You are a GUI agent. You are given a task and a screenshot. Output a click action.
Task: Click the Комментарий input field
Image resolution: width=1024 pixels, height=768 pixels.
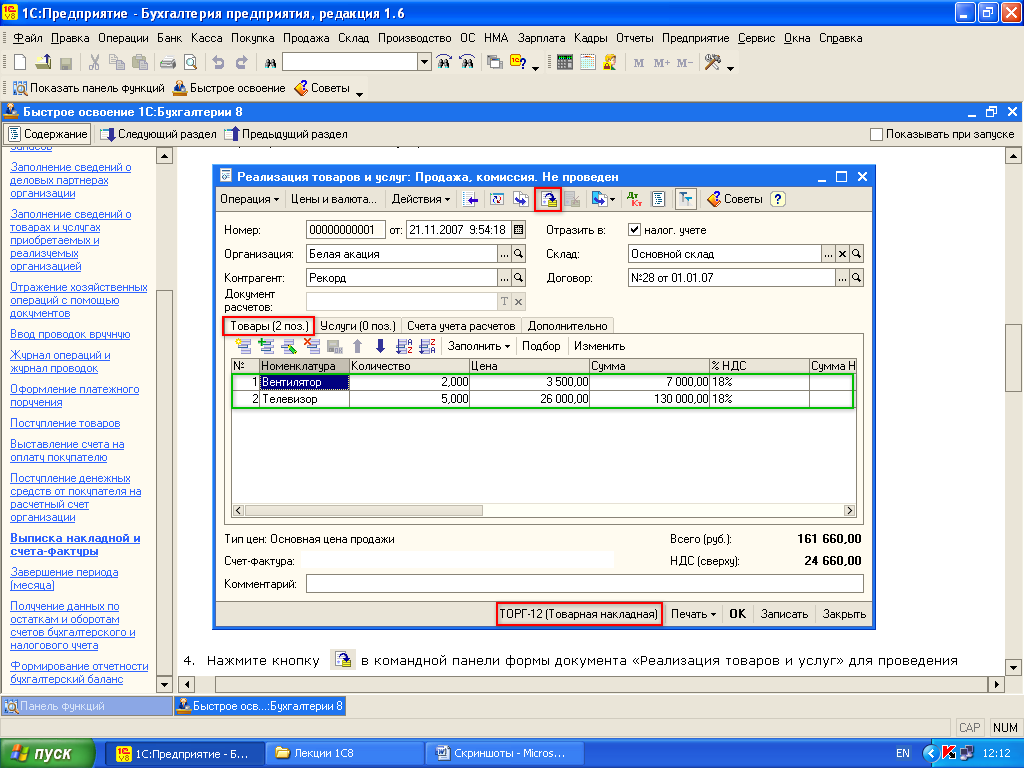(584, 584)
